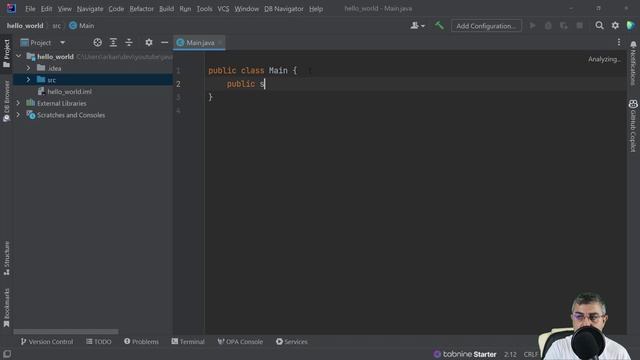Open the TODO tool window
The width and height of the screenshot is (640, 360).
tap(98, 342)
